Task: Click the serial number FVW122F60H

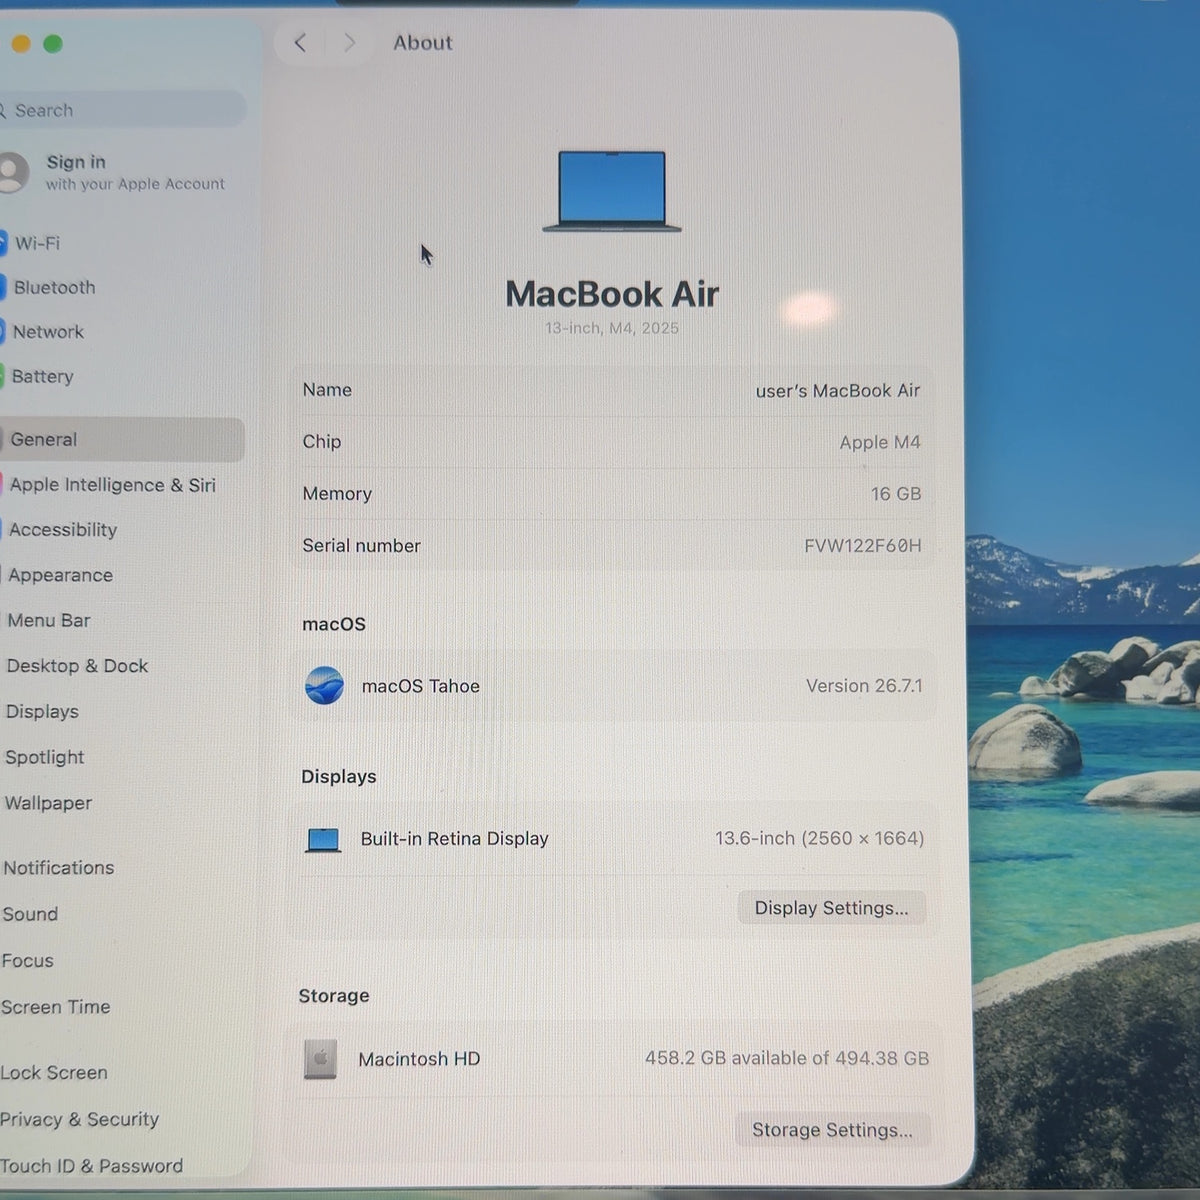Action: (x=863, y=546)
